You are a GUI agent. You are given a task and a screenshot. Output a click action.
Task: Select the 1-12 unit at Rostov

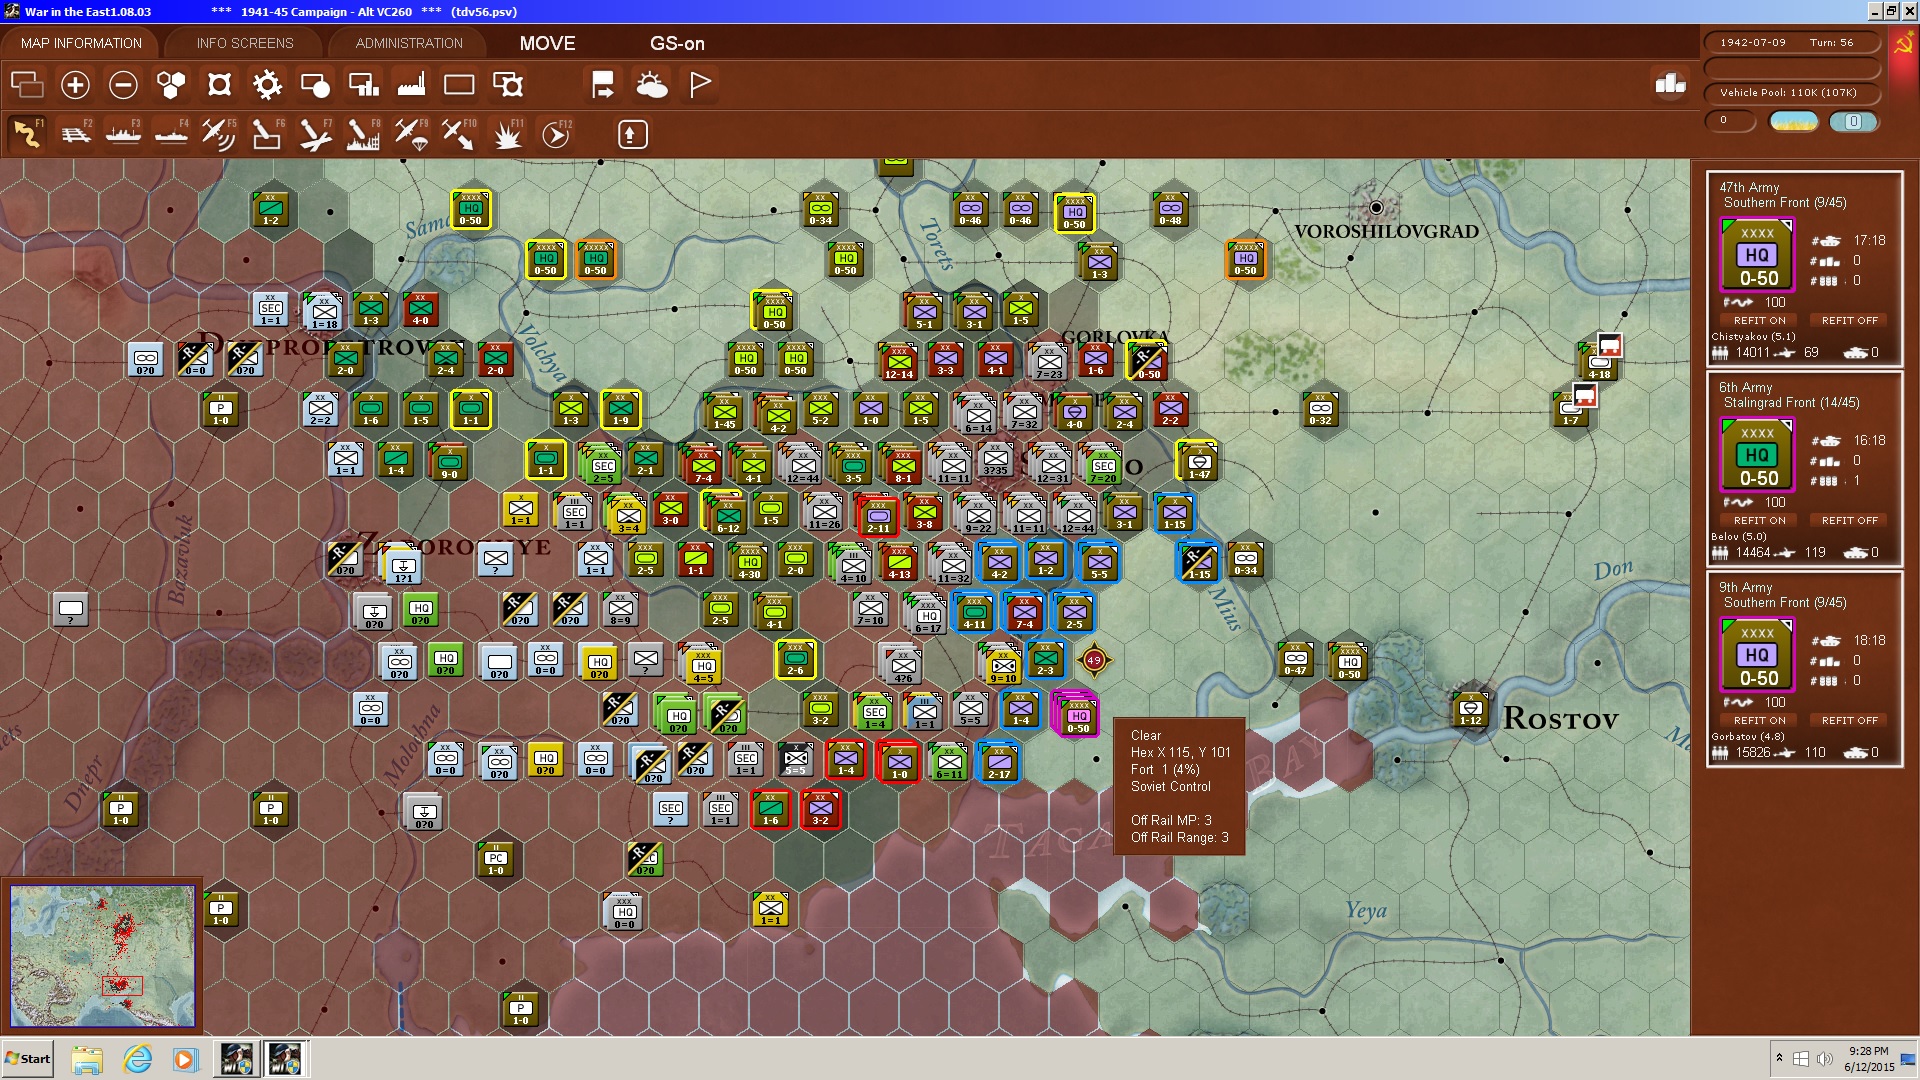[x=1470, y=709]
